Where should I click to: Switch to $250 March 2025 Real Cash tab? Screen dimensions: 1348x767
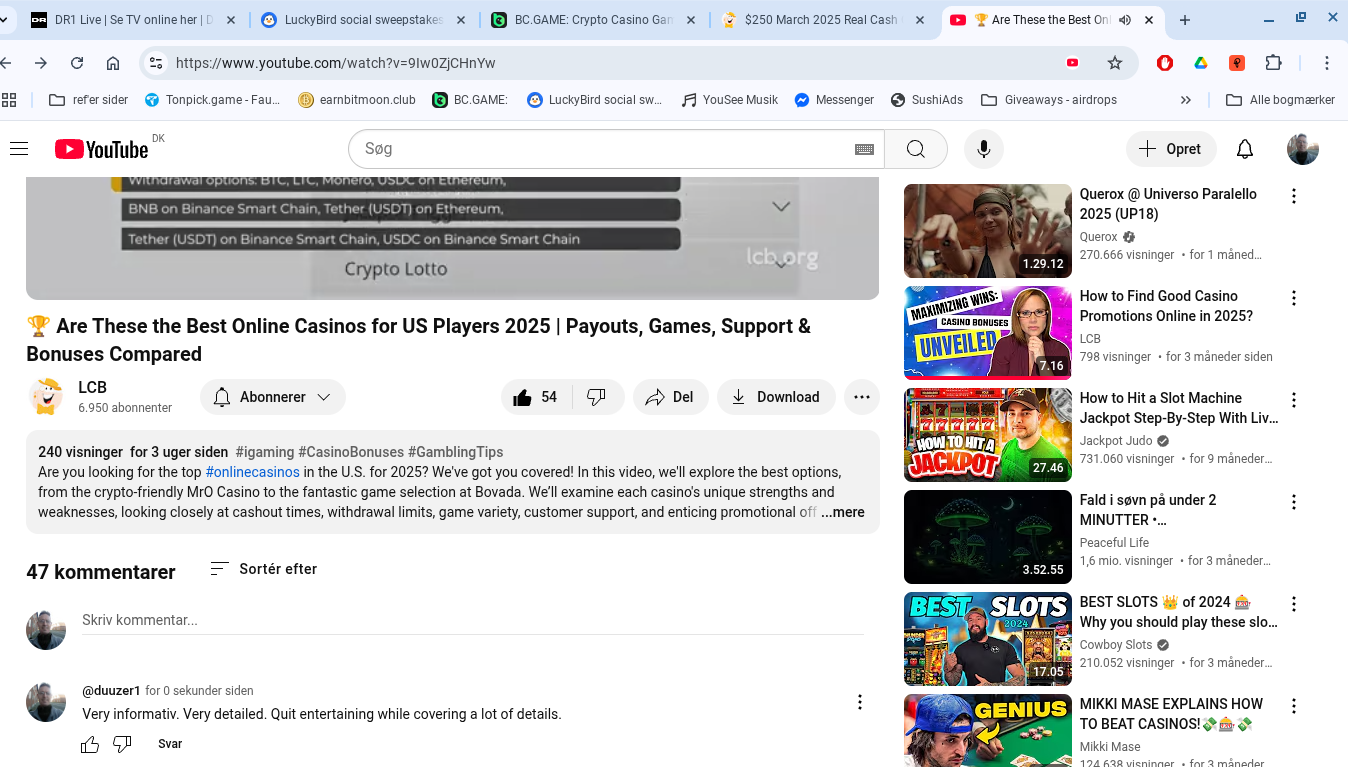click(824, 20)
